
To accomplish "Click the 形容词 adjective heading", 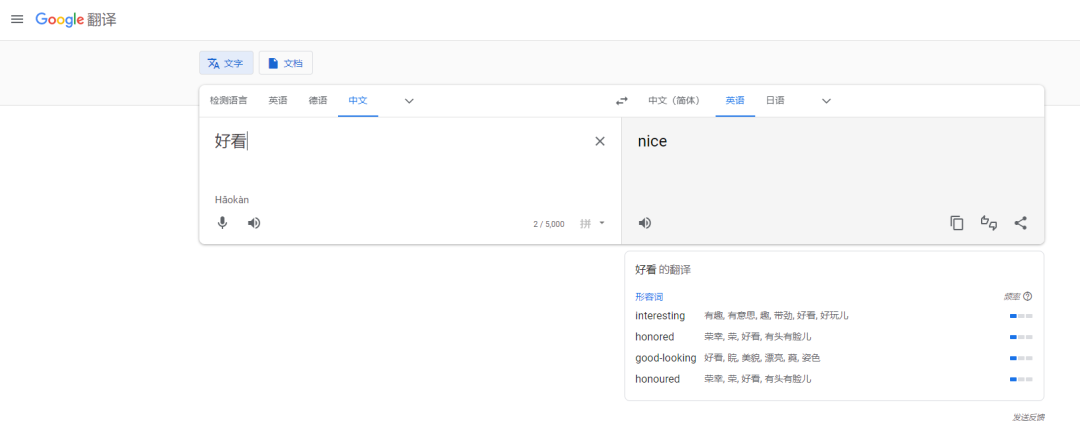I will (649, 297).
